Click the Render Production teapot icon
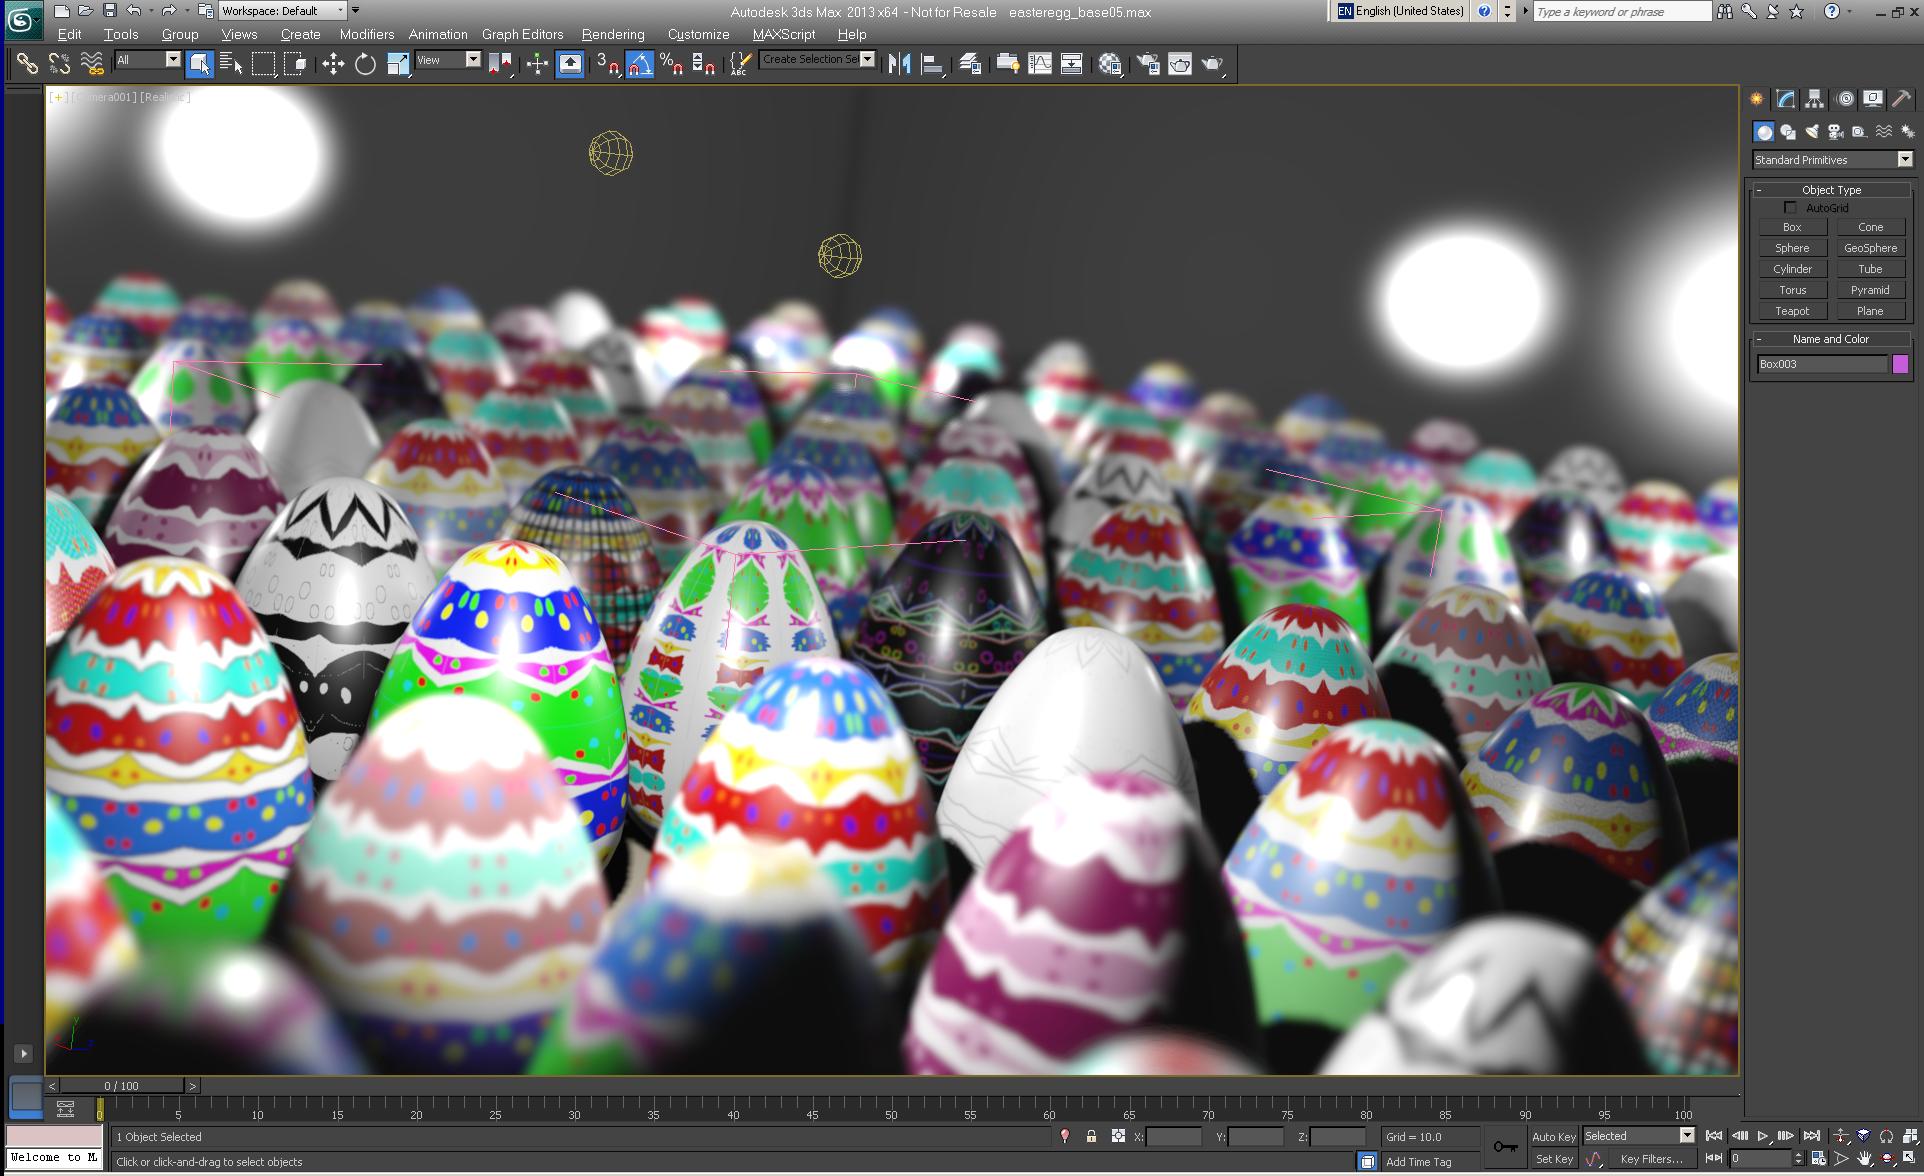The image size is (1924, 1176). pos(1212,64)
